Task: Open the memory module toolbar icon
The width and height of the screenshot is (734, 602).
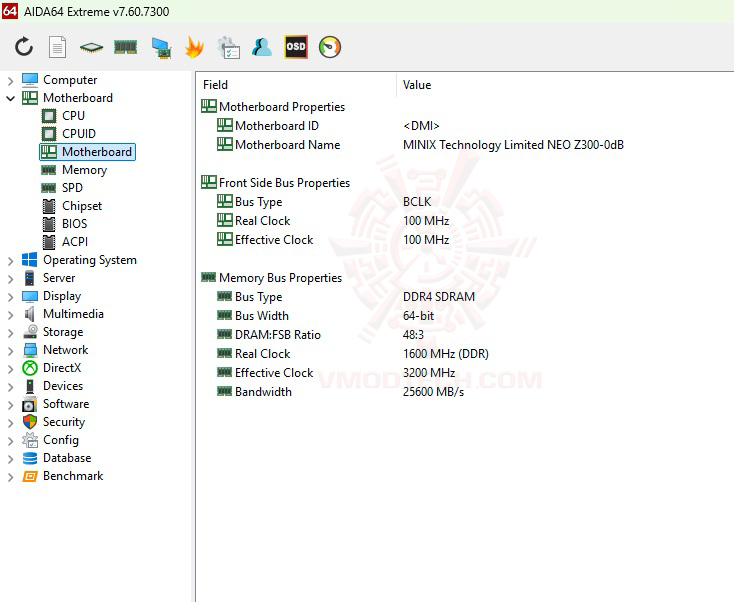Action: (125, 47)
